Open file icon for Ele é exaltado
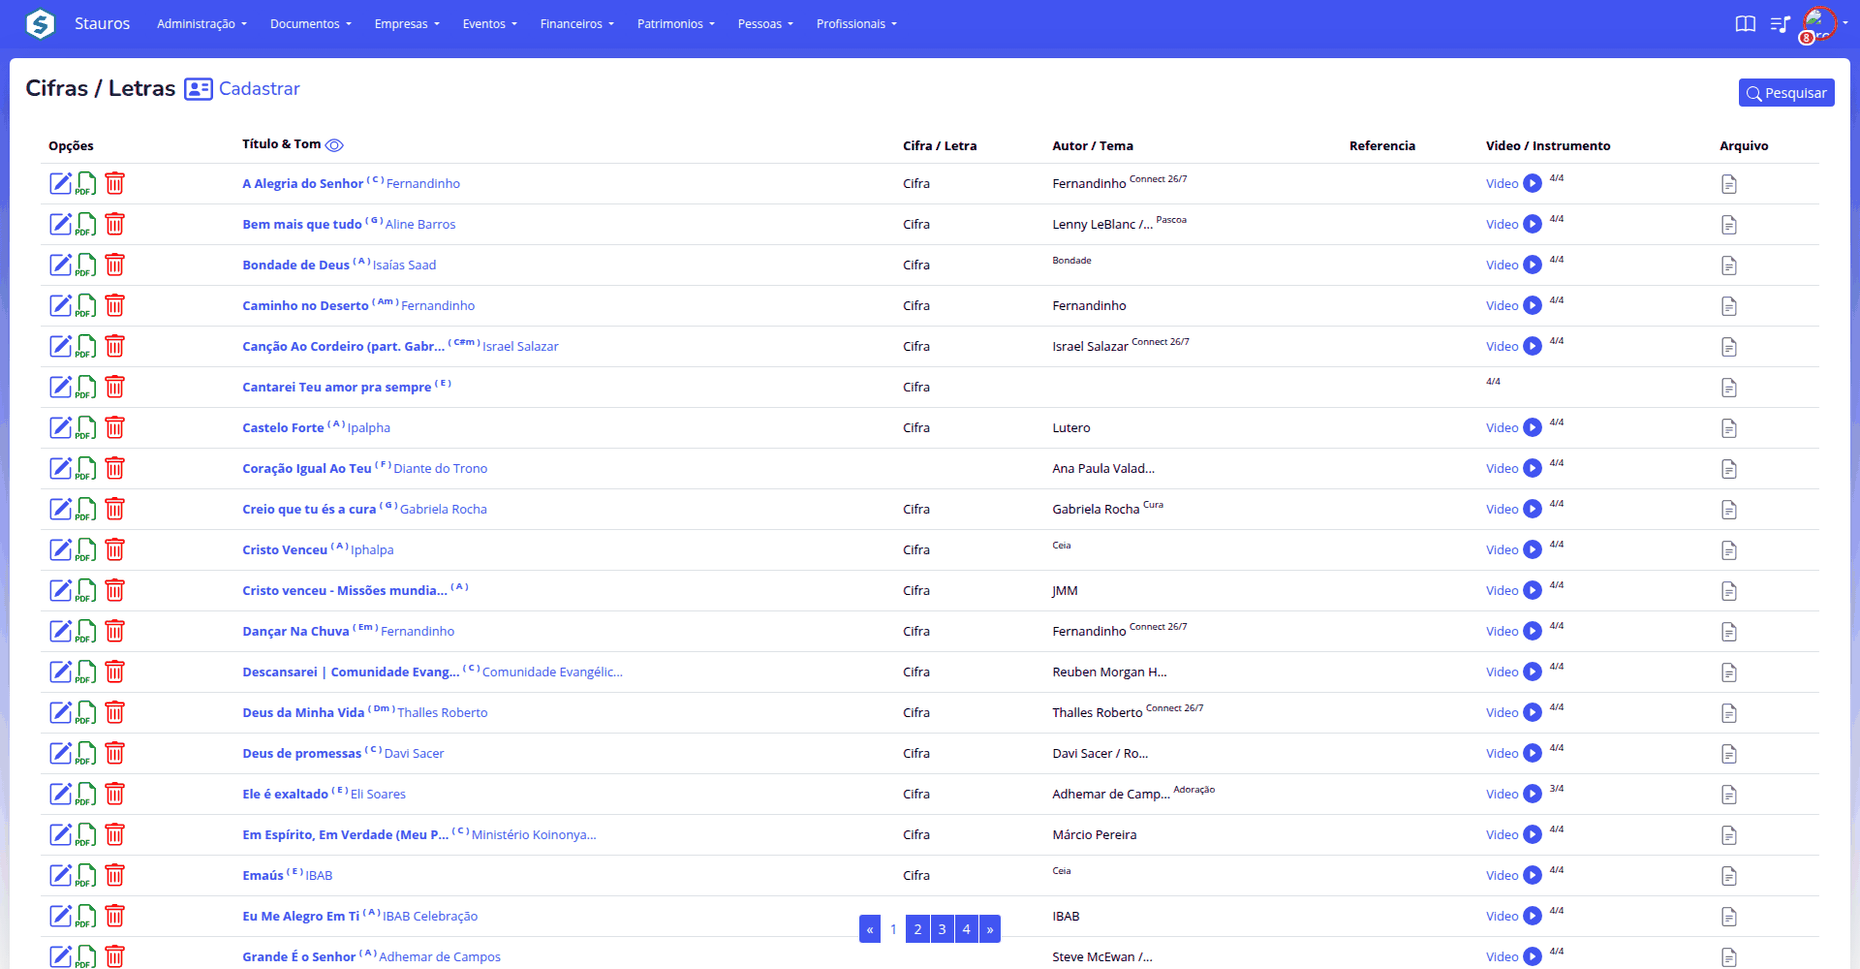 (1729, 794)
